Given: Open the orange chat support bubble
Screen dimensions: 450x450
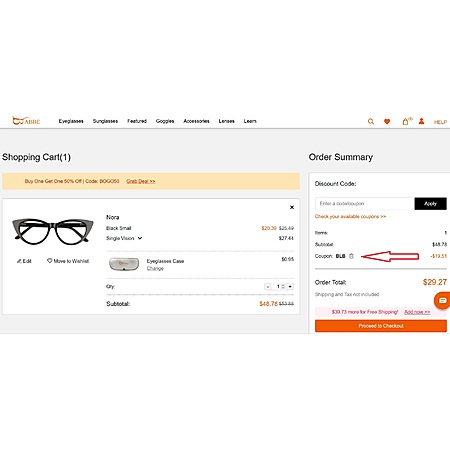Looking at the screenshot, I should click(442, 300).
